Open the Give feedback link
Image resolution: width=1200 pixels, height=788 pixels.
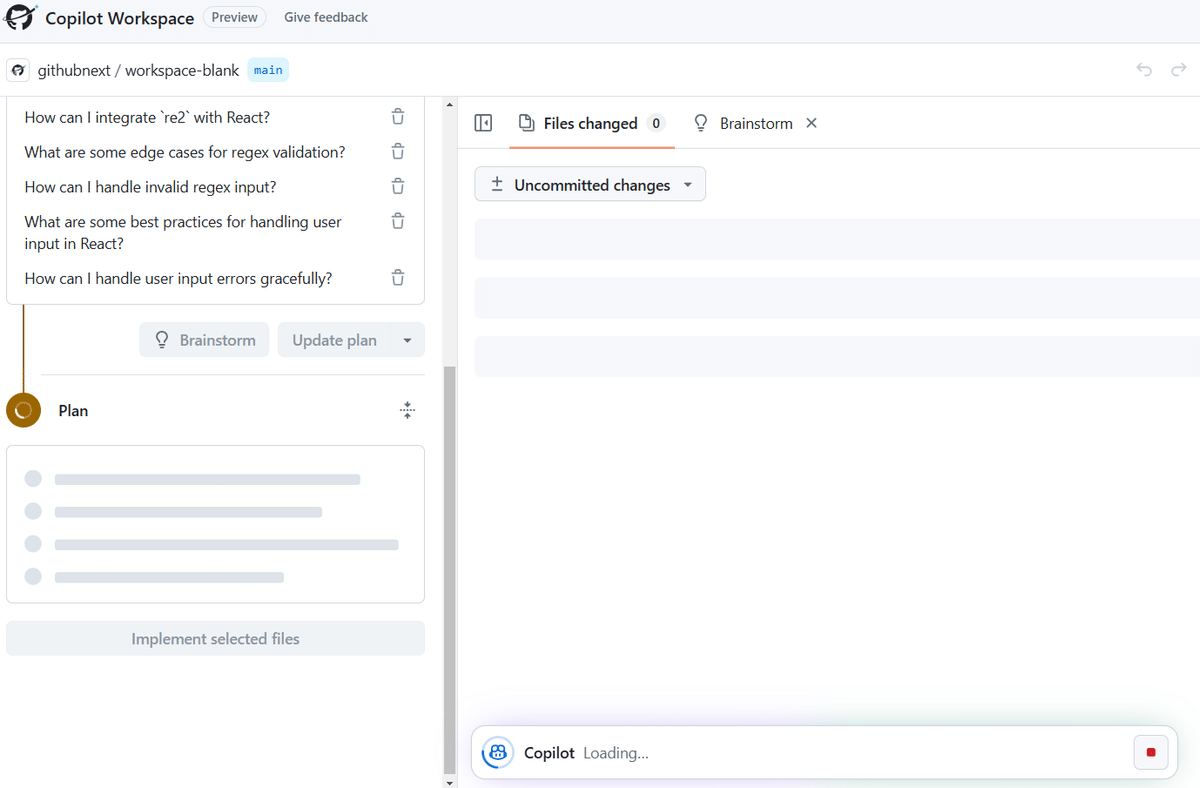(x=326, y=17)
